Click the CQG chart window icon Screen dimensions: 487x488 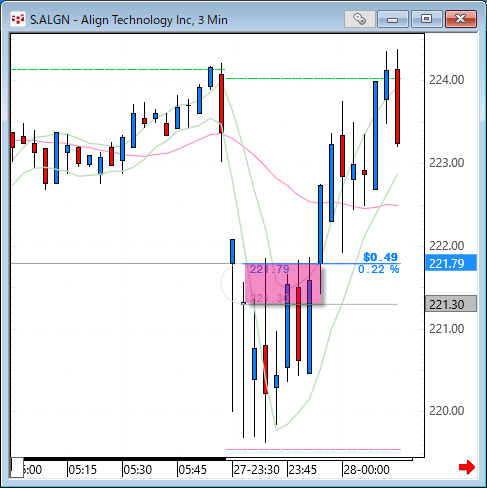(x=18, y=20)
